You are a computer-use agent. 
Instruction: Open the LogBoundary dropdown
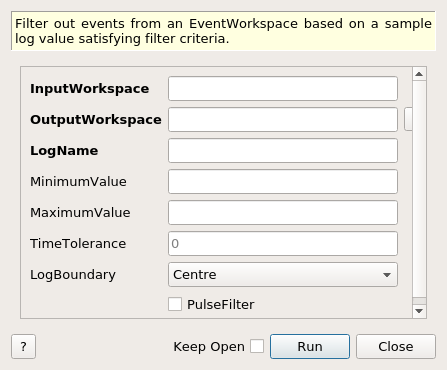point(283,275)
